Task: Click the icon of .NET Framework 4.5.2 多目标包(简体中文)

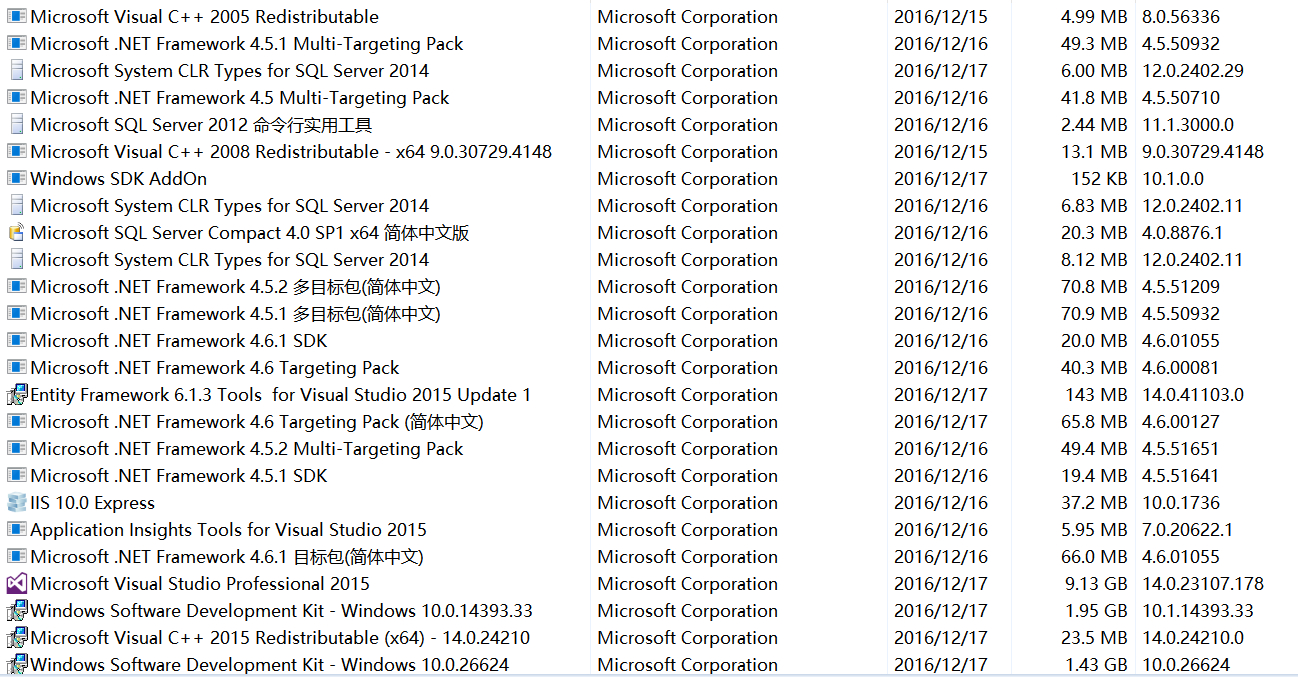Action: click(16, 287)
